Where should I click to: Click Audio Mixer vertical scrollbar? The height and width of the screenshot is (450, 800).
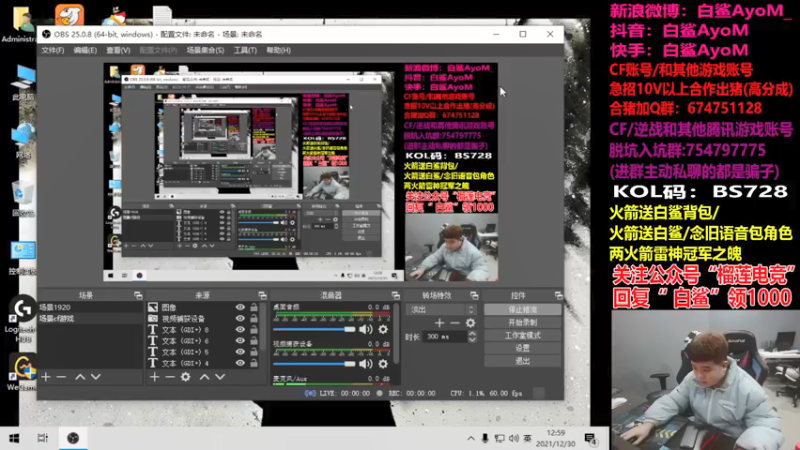pos(396,332)
